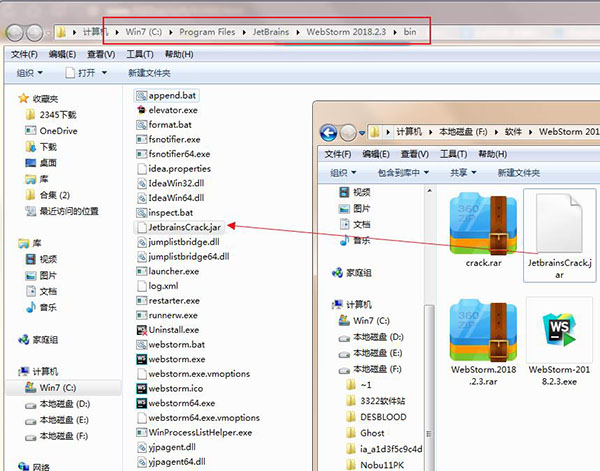This screenshot has width=600, height=471.
Task: Open the 共享 dropdown in right window
Action: [x=462, y=173]
